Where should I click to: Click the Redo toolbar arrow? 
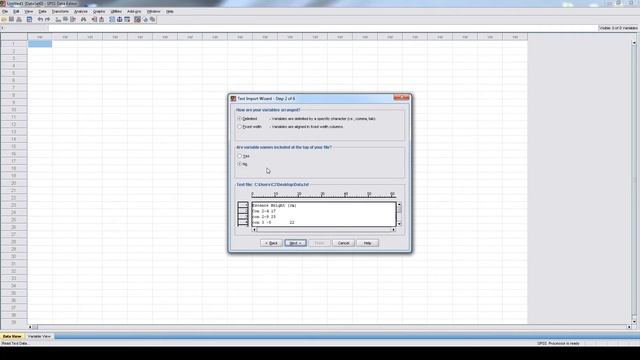(48, 19)
